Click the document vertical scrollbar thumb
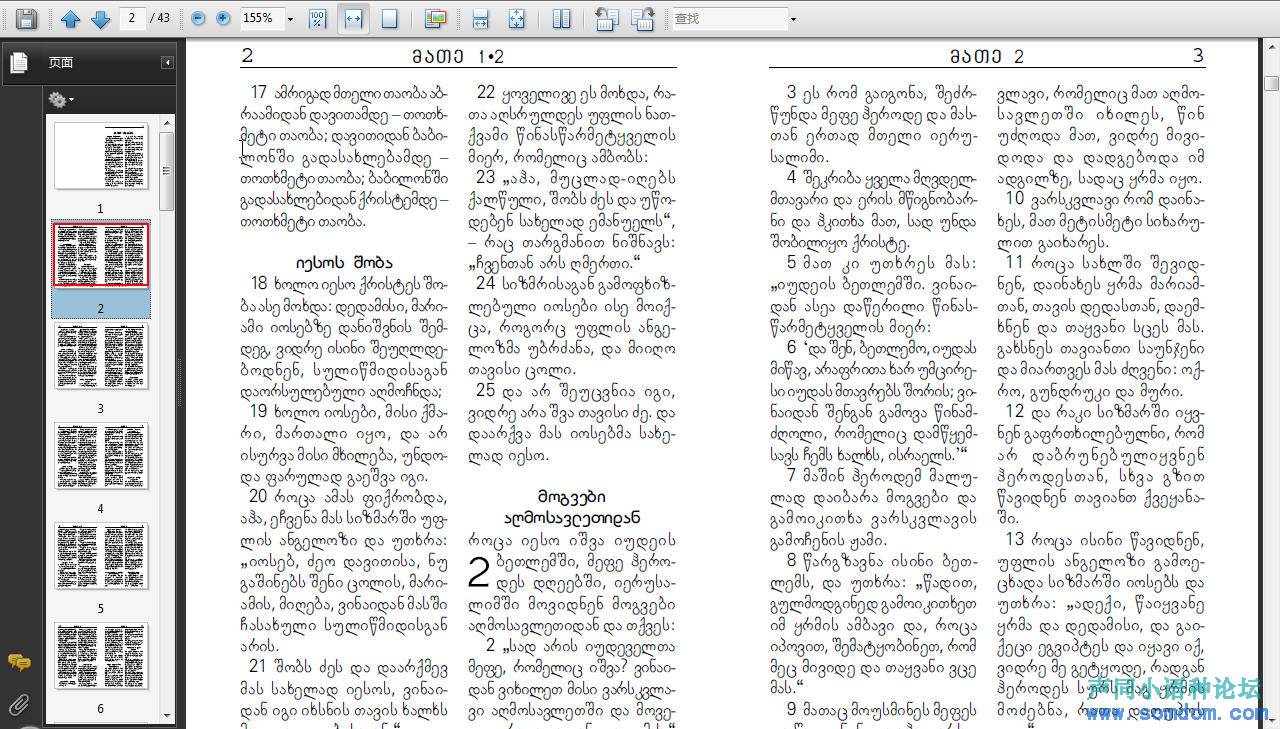Screen dimensions: 1280x729 coord(1271,83)
